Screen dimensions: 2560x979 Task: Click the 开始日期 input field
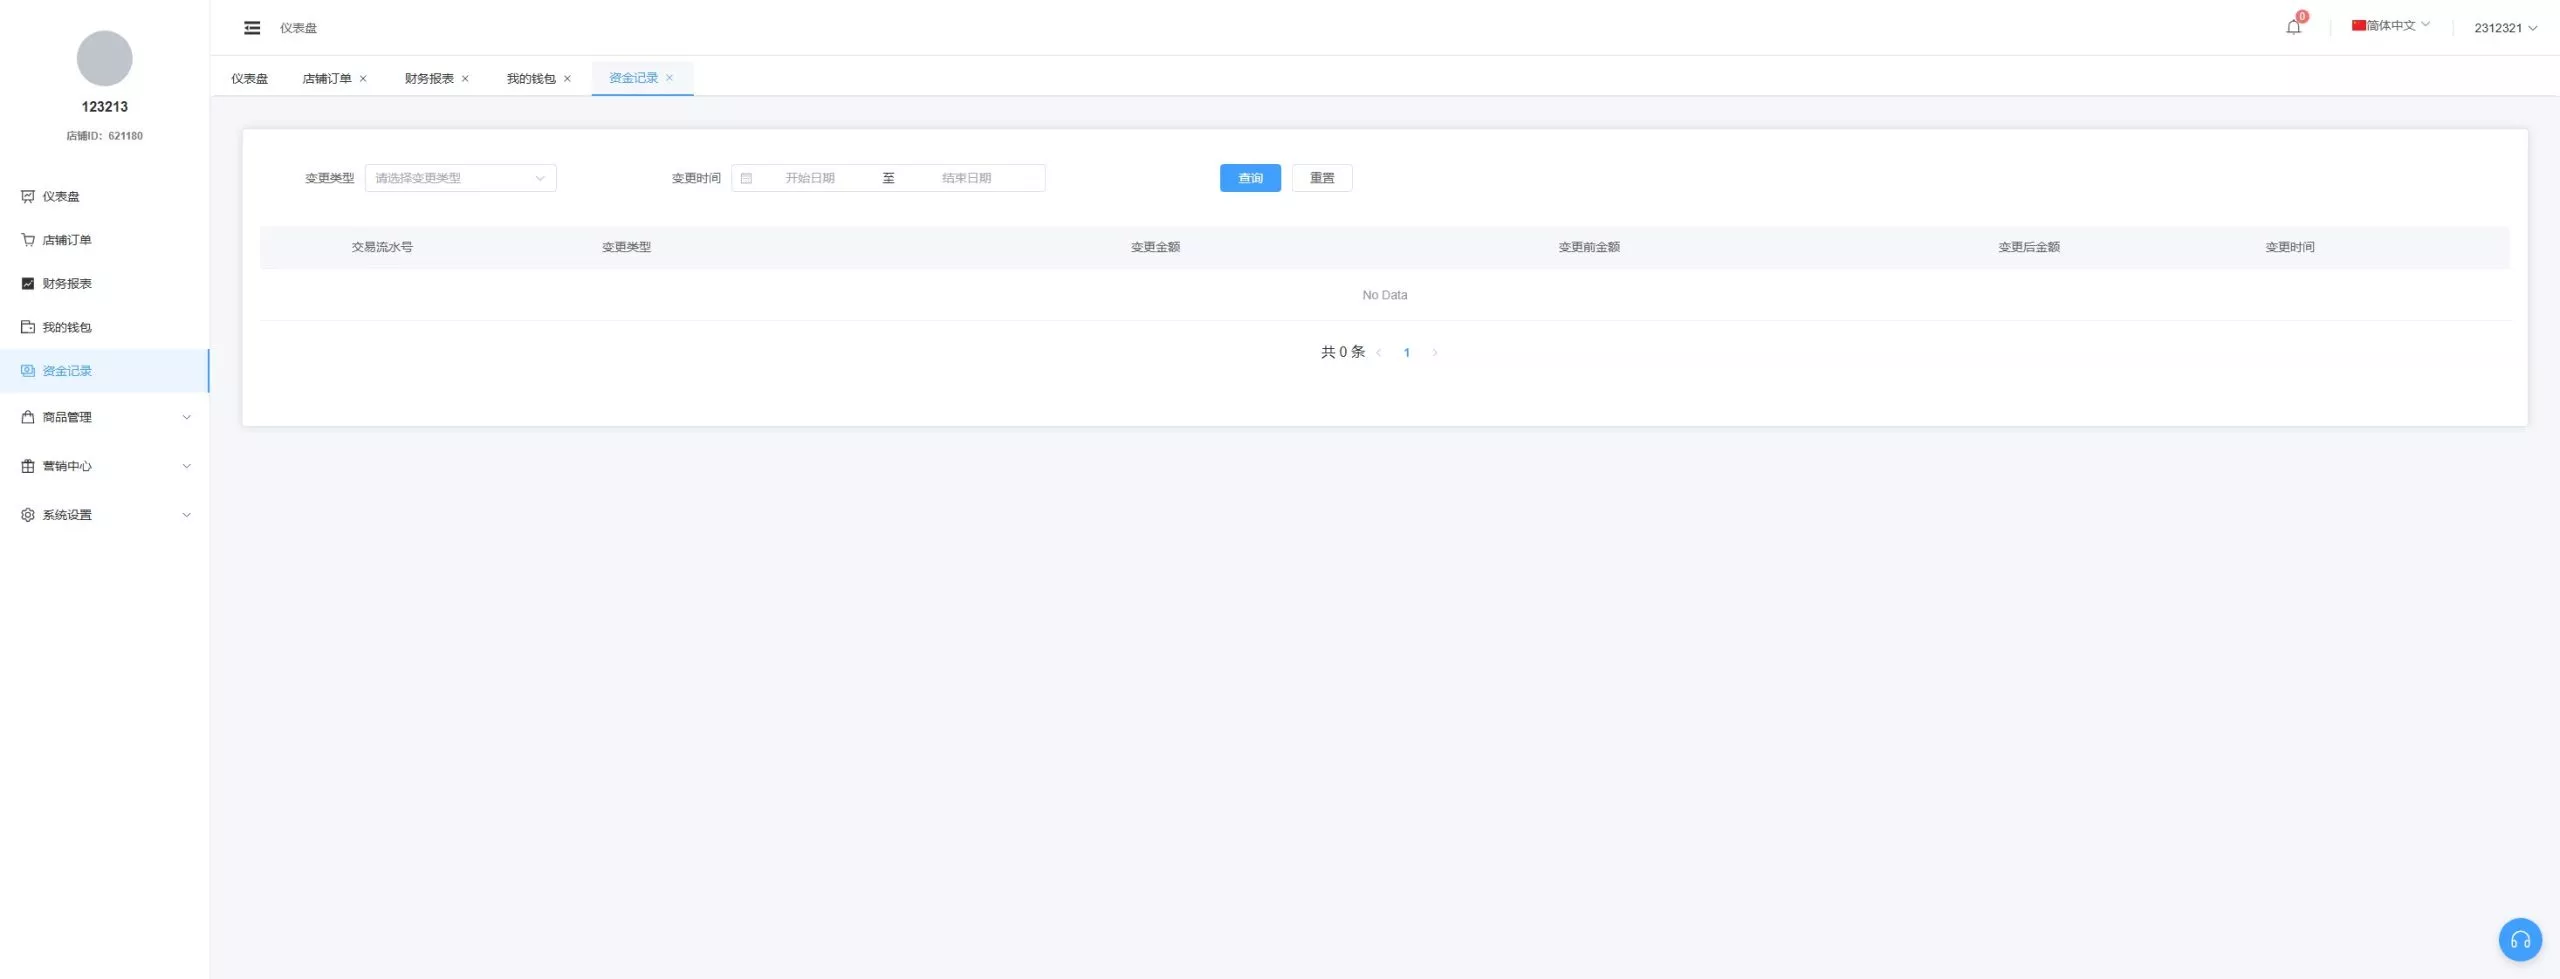(x=810, y=178)
